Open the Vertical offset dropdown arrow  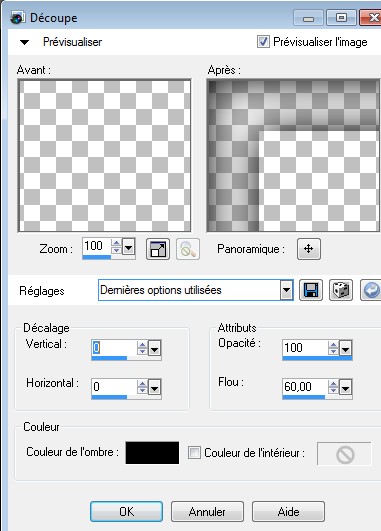coord(154,348)
